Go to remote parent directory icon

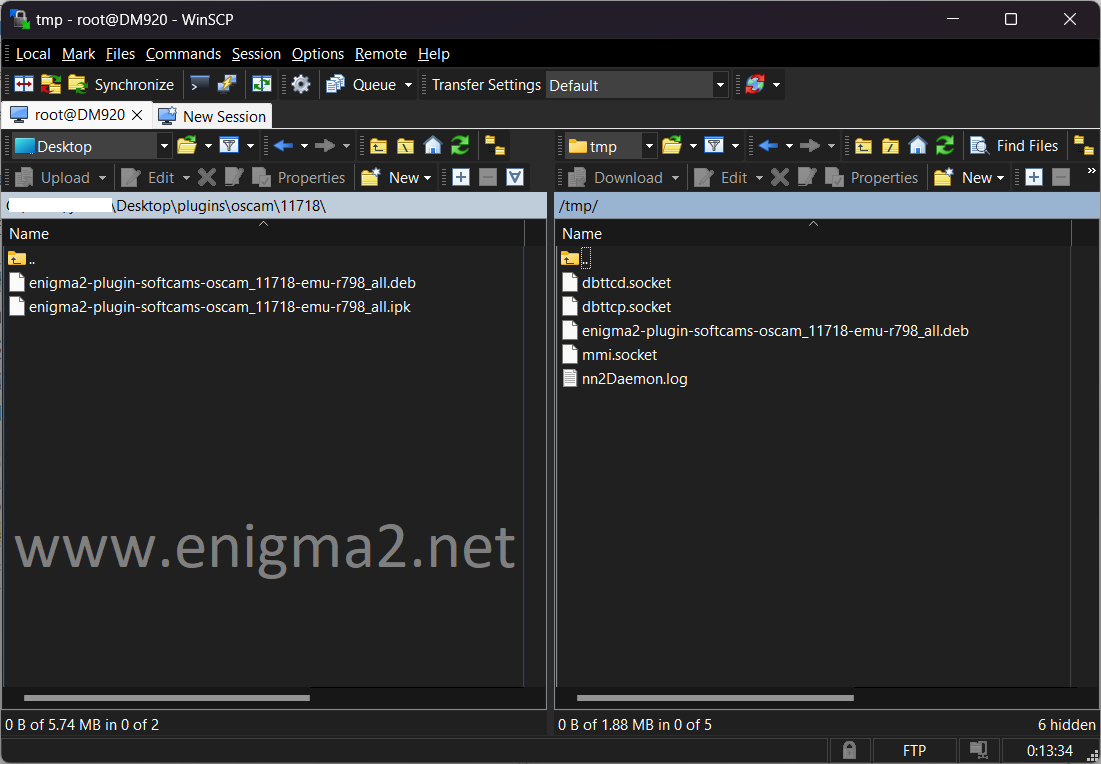[x=863, y=146]
